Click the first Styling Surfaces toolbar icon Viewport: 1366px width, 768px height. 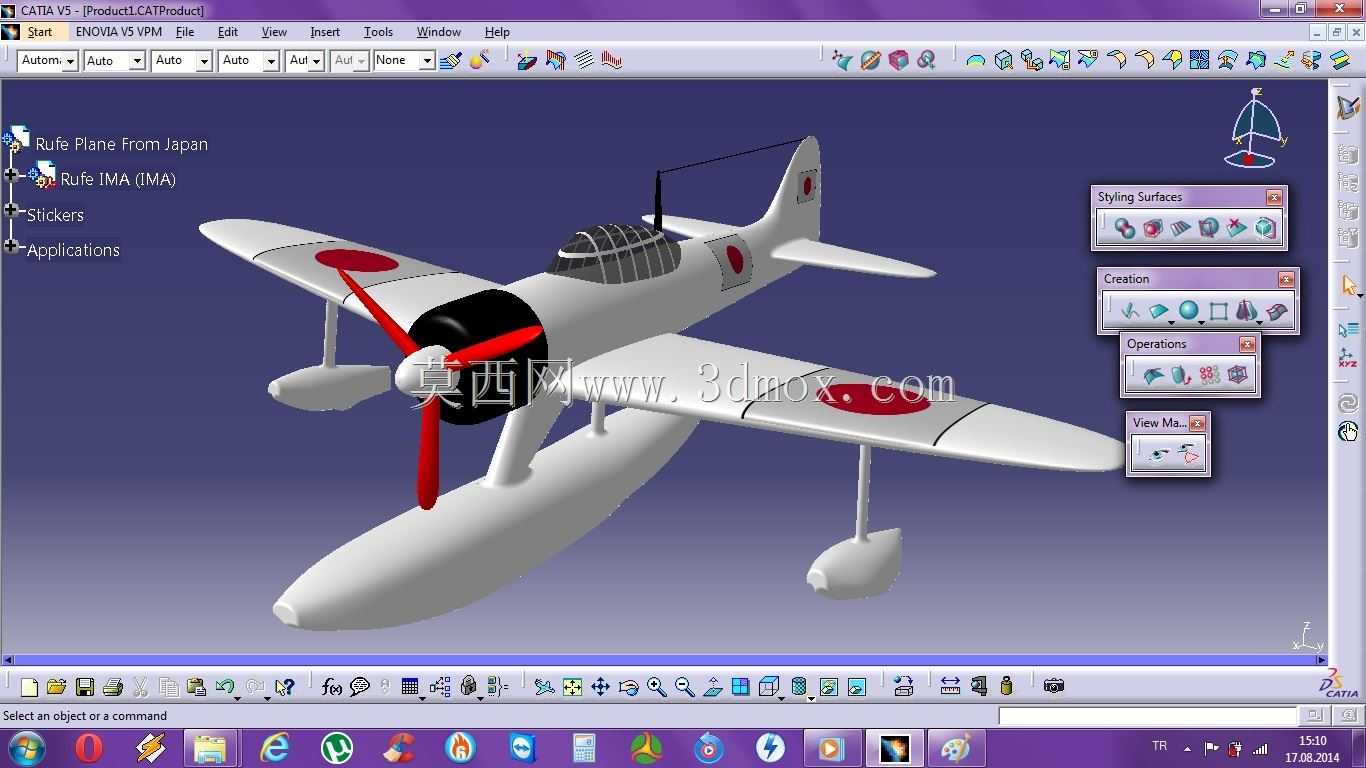coord(1125,229)
